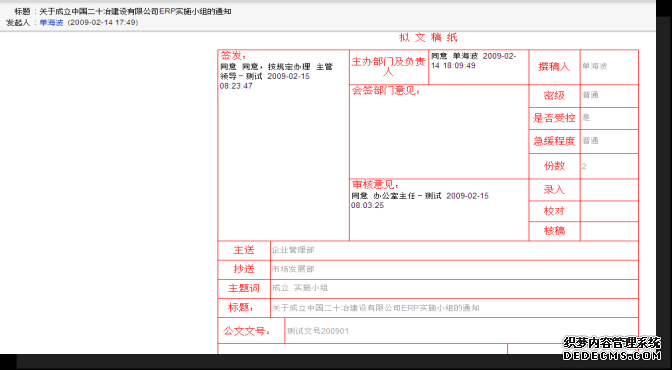Click the empty 录入 value cell
This screenshot has width=672, height=370.
click(x=609, y=190)
